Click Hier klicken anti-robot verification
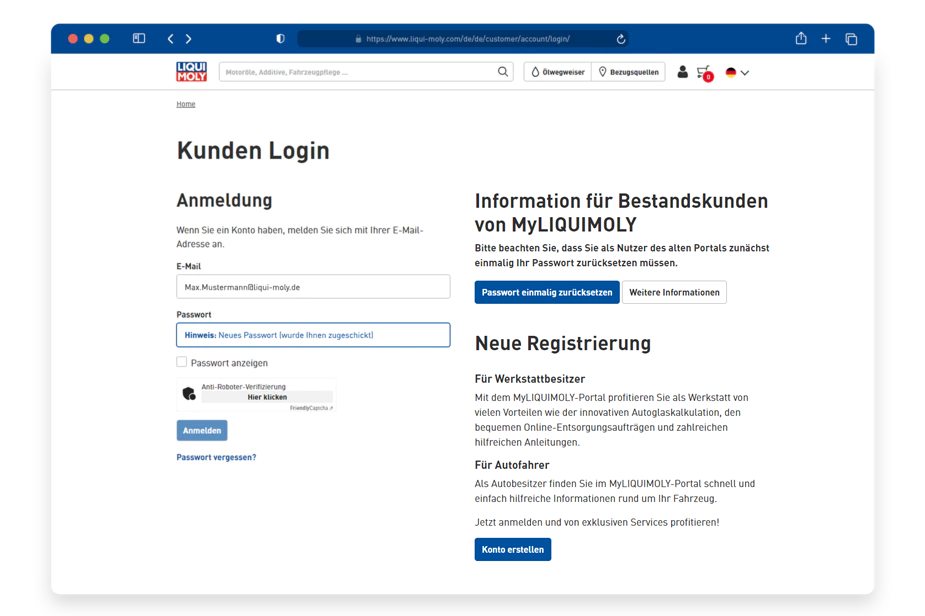Viewport: 925px width, 616px height. (x=267, y=397)
